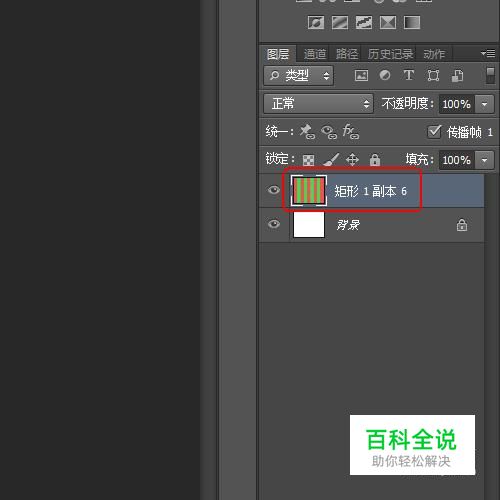500x500 pixels.
Task: Lock transparent pixels
Action: click(308, 160)
